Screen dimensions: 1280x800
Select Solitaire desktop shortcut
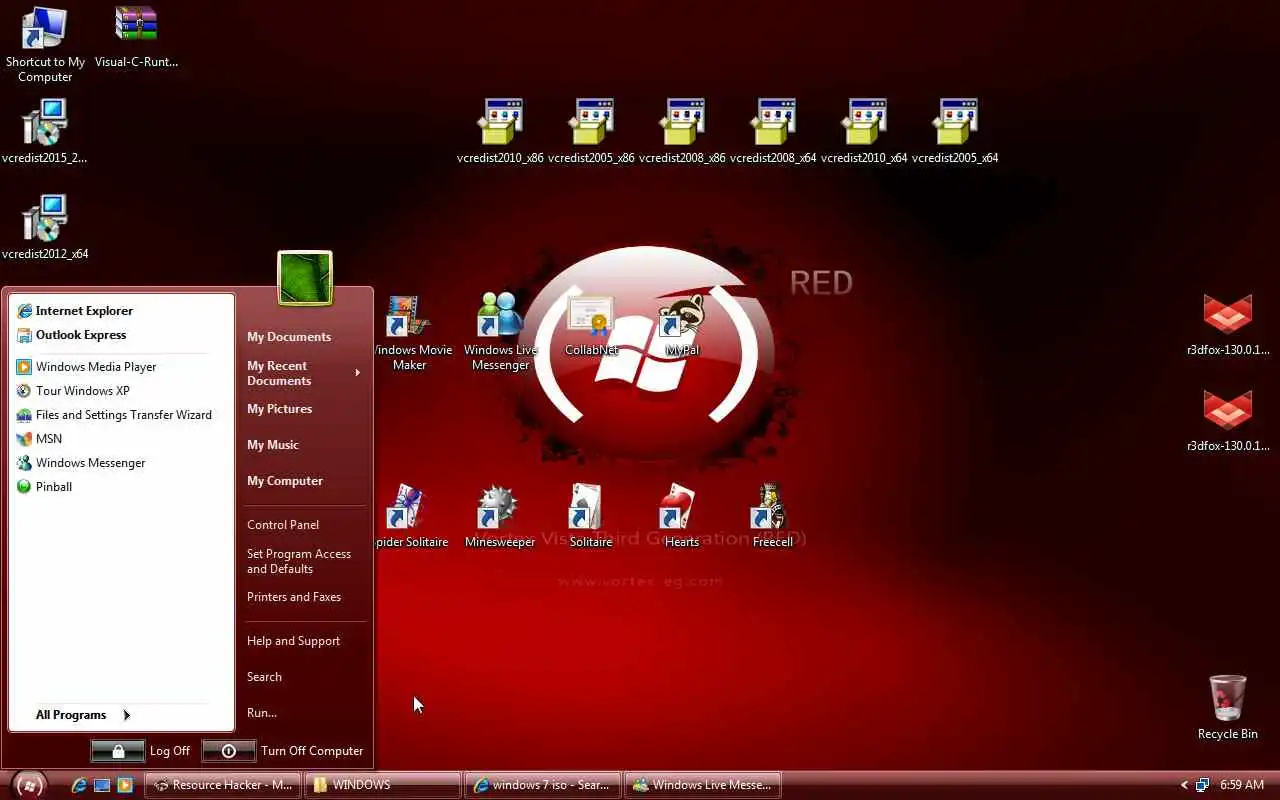pyautogui.click(x=591, y=517)
